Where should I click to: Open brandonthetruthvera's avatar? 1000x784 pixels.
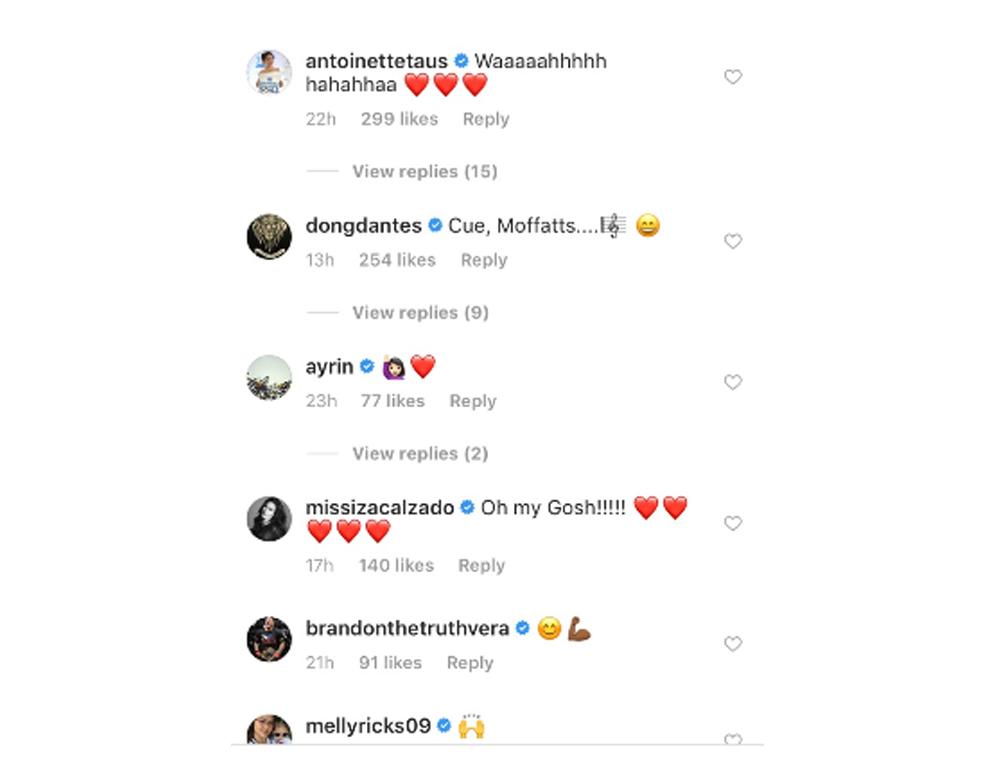coord(269,639)
